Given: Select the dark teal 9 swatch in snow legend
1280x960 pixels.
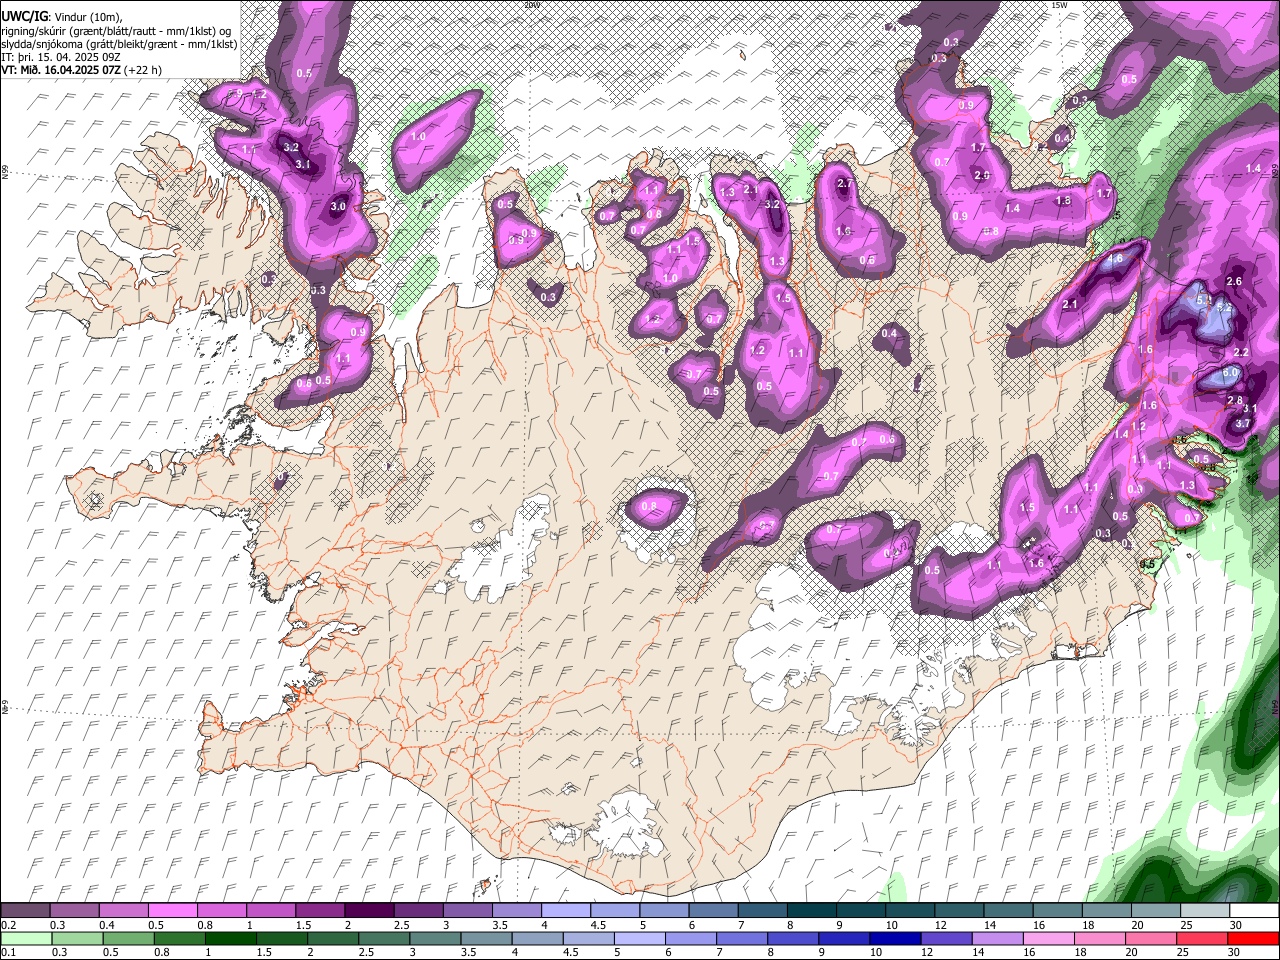Looking at the screenshot, I should pyautogui.click(x=859, y=911).
